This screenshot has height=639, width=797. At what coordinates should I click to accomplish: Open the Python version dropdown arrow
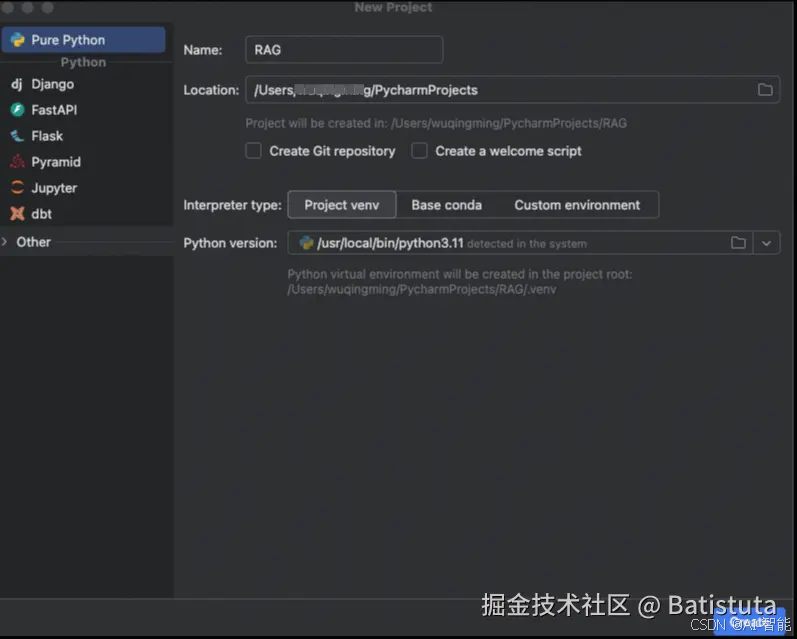pos(766,243)
